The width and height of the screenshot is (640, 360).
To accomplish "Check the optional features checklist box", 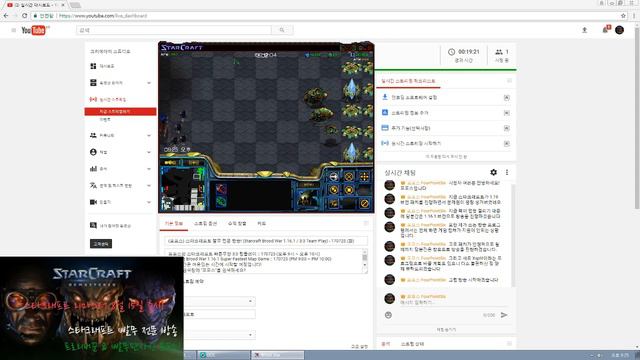I will click(x=507, y=128).
